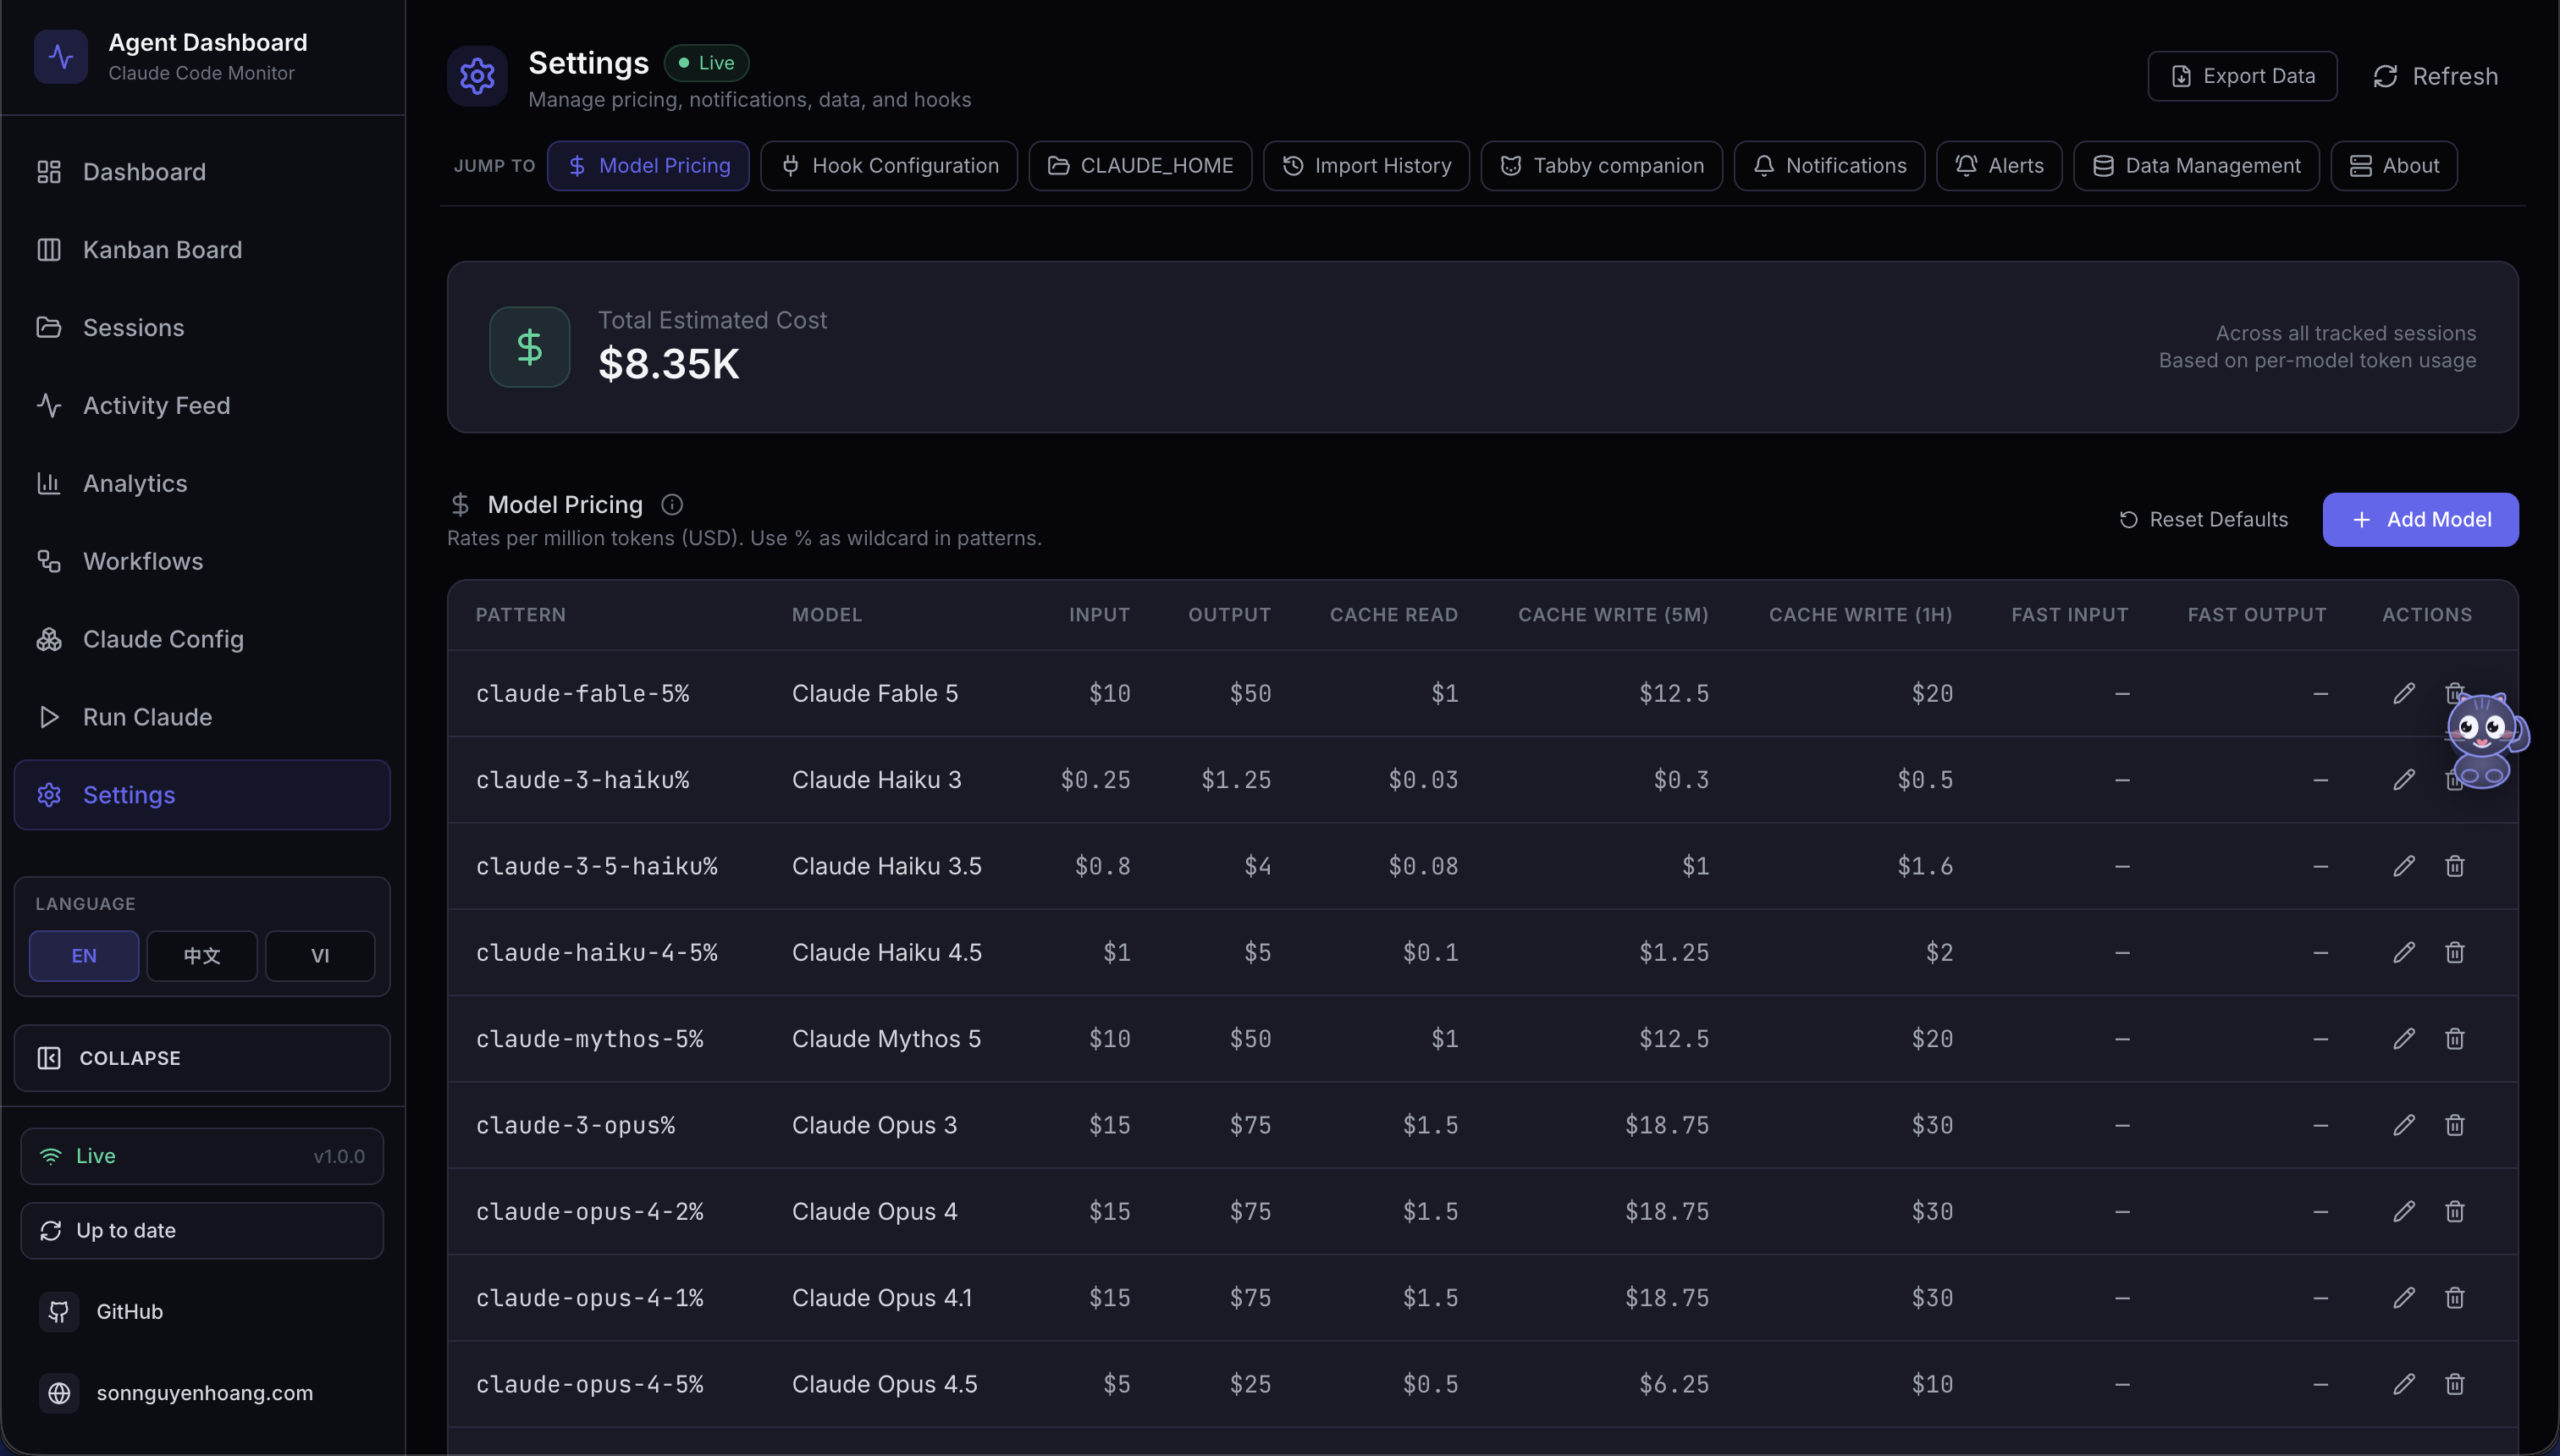Viewport: 2560px width, 1456px height.
Task: Click the Up to date update checker
Action: click(202, 1231)
